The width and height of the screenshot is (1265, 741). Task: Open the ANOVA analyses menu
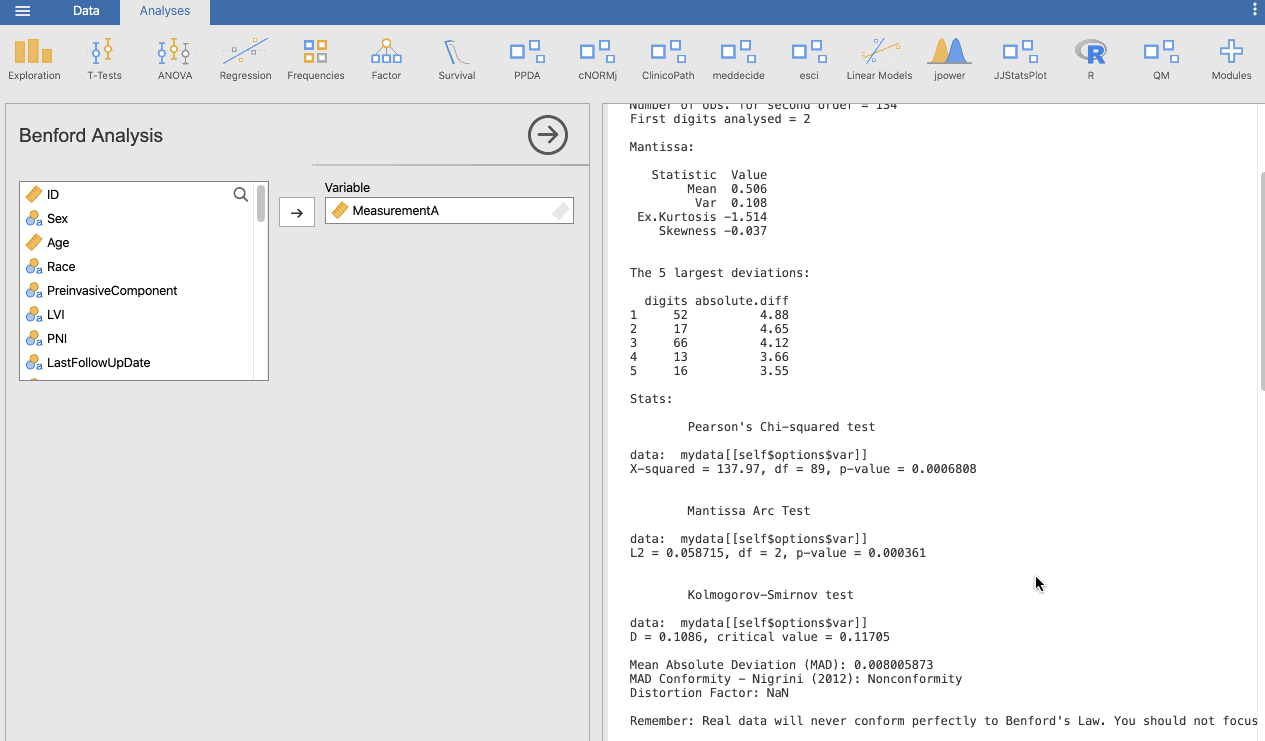(174, 59)
